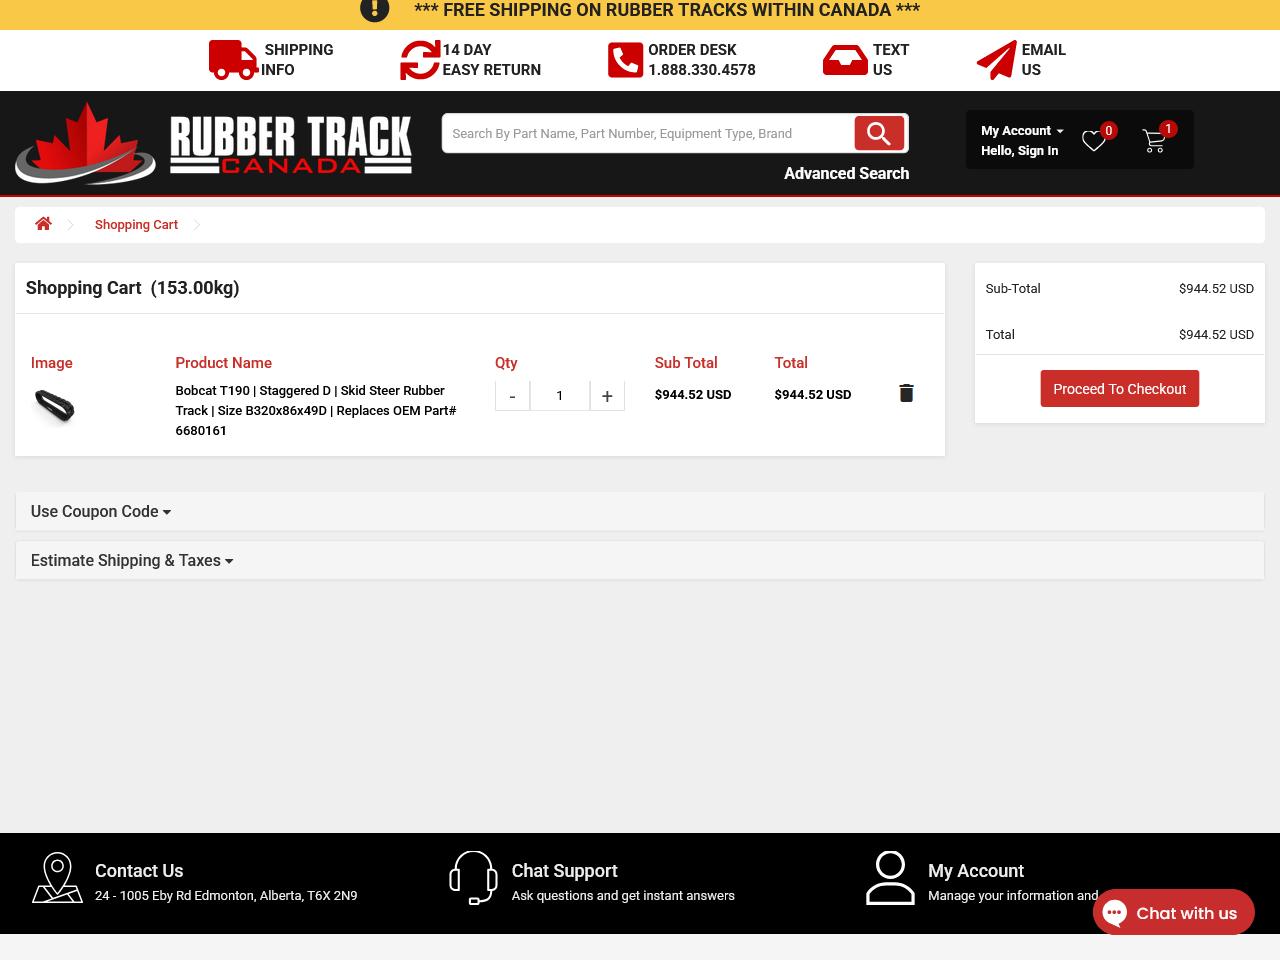1280x960 pixels.
Task: Open the Chat with us widget
Action: (x=1173, y=913)
